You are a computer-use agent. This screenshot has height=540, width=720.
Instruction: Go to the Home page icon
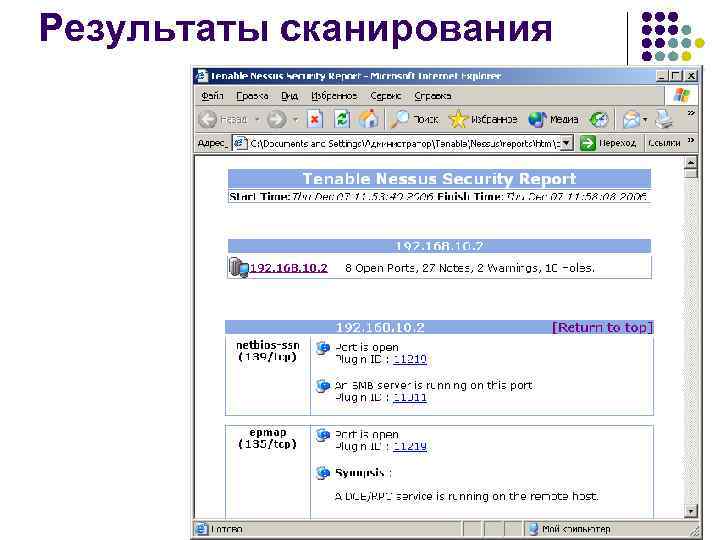point(369,119)
